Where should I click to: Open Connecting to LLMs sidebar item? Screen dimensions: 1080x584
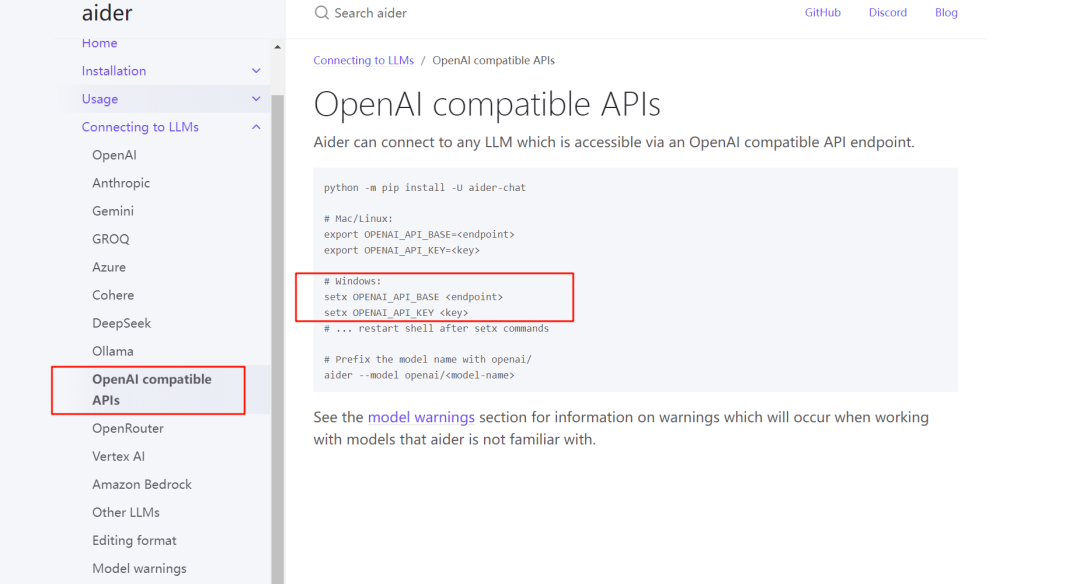[x=140, y=127]
